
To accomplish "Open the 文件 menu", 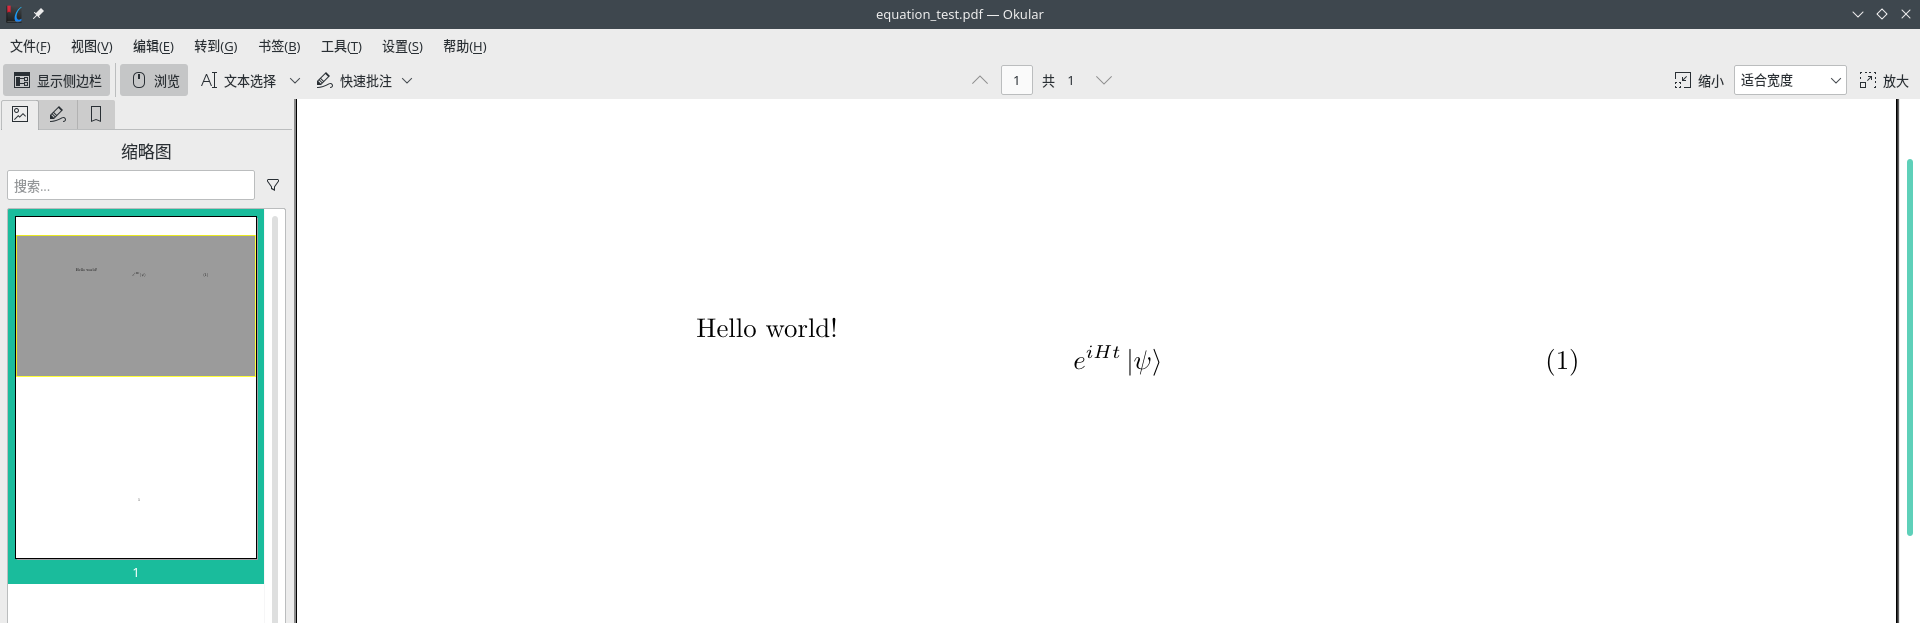I will coord(30,47).
